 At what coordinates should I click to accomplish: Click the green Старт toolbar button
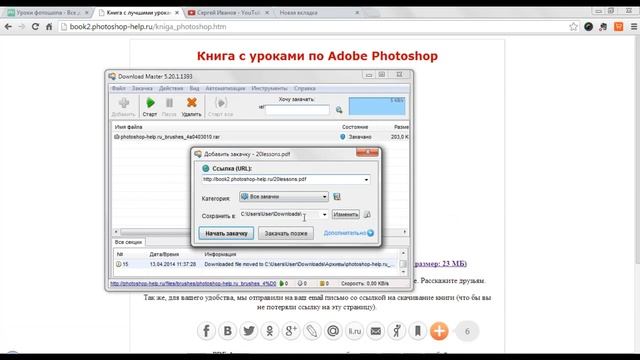tap(150, 107)
